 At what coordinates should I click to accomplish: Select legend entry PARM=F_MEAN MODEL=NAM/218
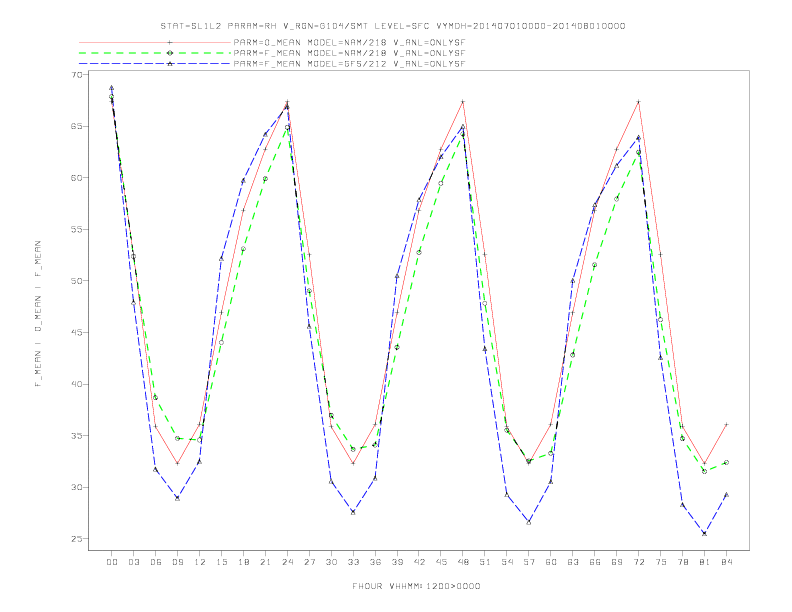tap(349, 53)
